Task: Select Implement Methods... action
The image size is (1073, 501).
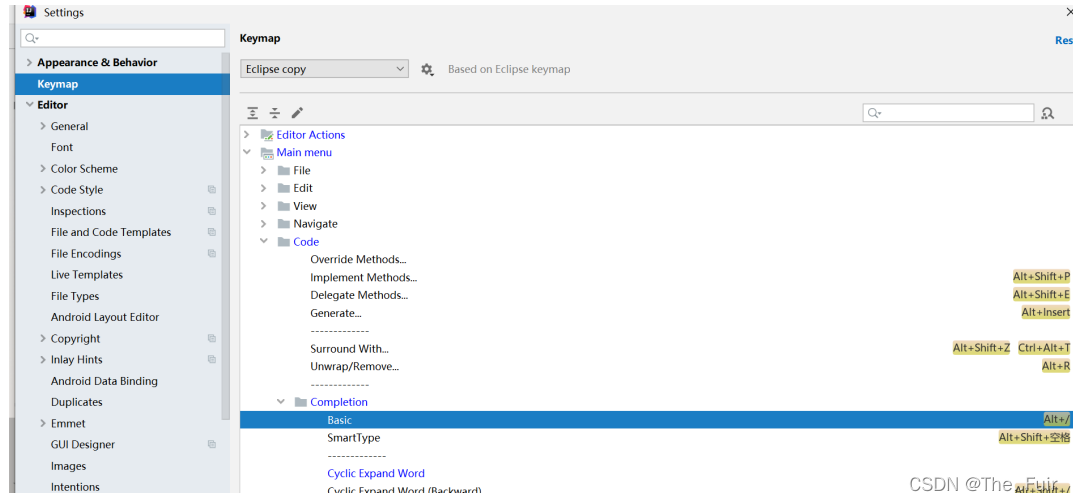Action: (363, 277)
